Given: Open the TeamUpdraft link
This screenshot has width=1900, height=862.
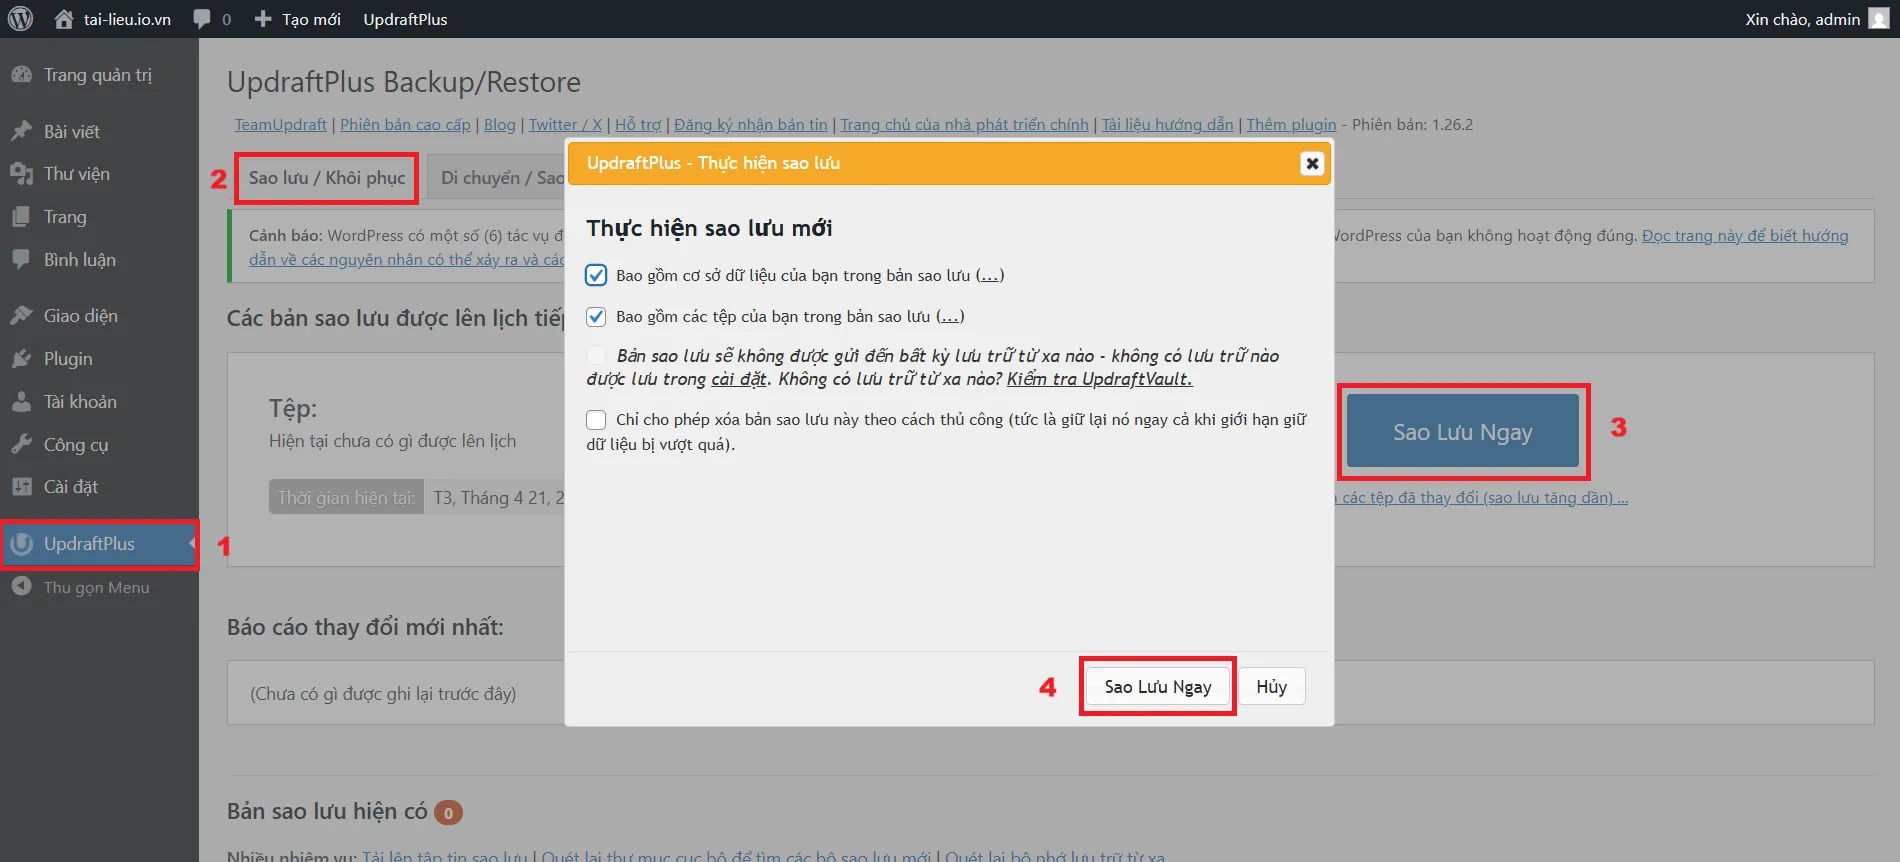Looking at the screenshot, I should [281, 125].
